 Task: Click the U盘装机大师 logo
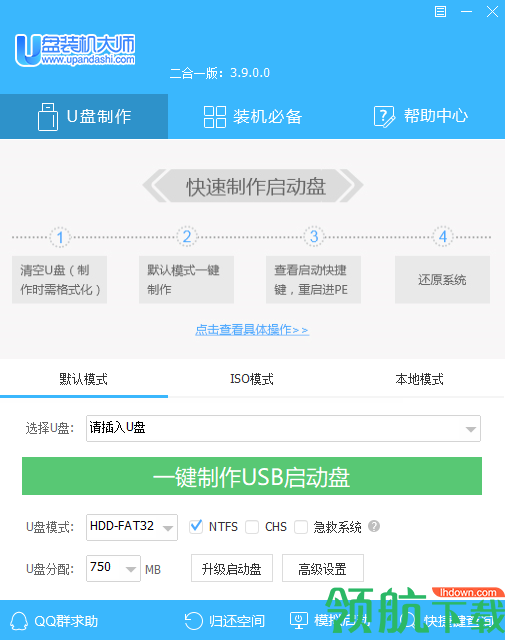click(x=75, y=50)
